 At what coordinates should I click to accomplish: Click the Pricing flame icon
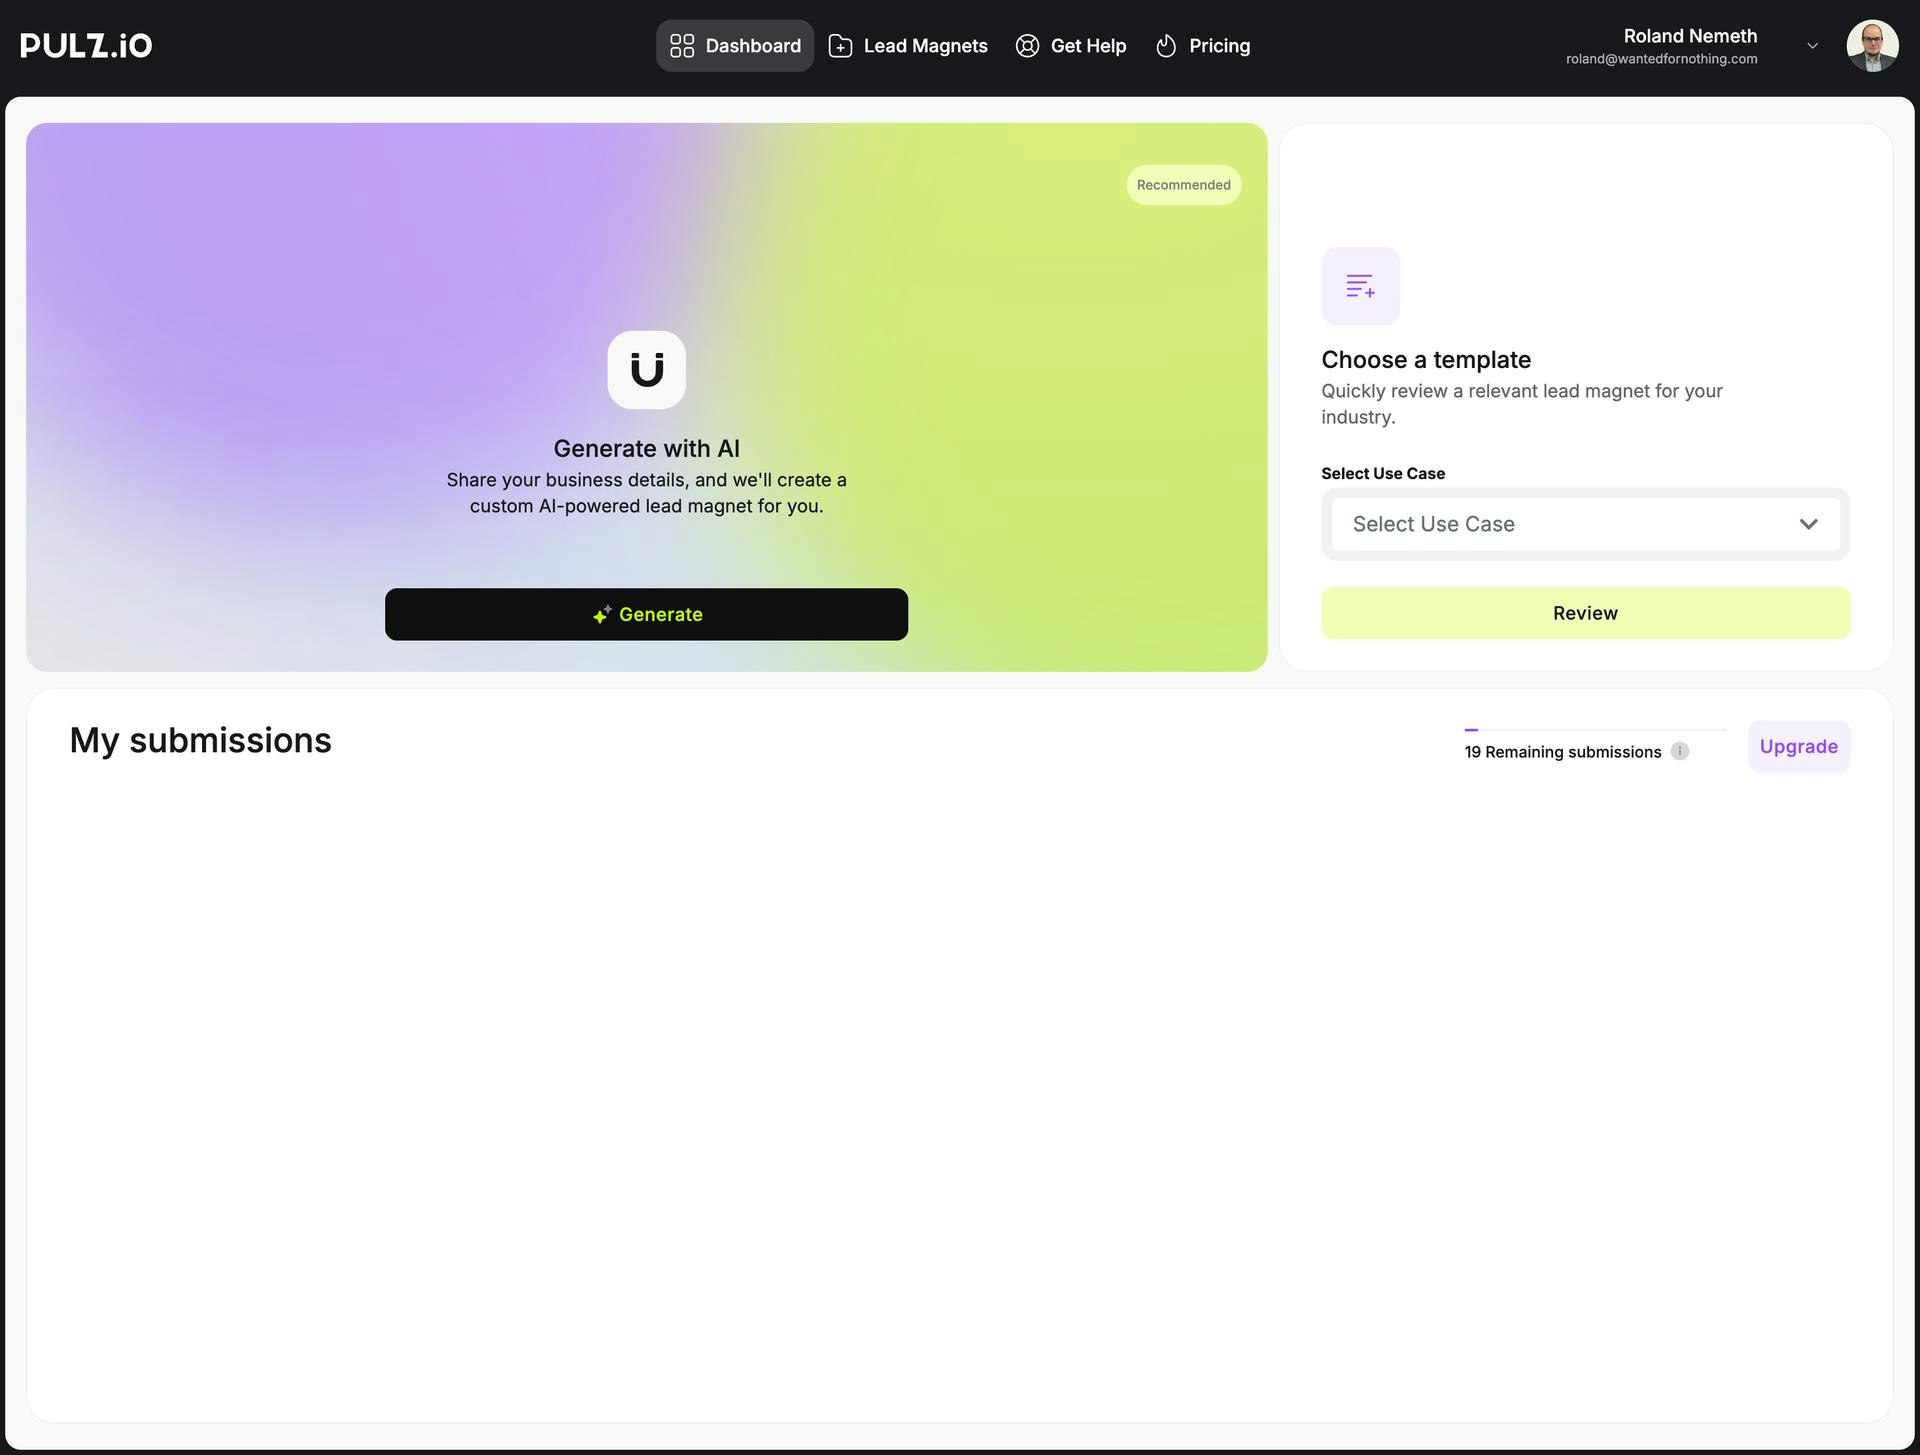click(x=1166, y=46)
